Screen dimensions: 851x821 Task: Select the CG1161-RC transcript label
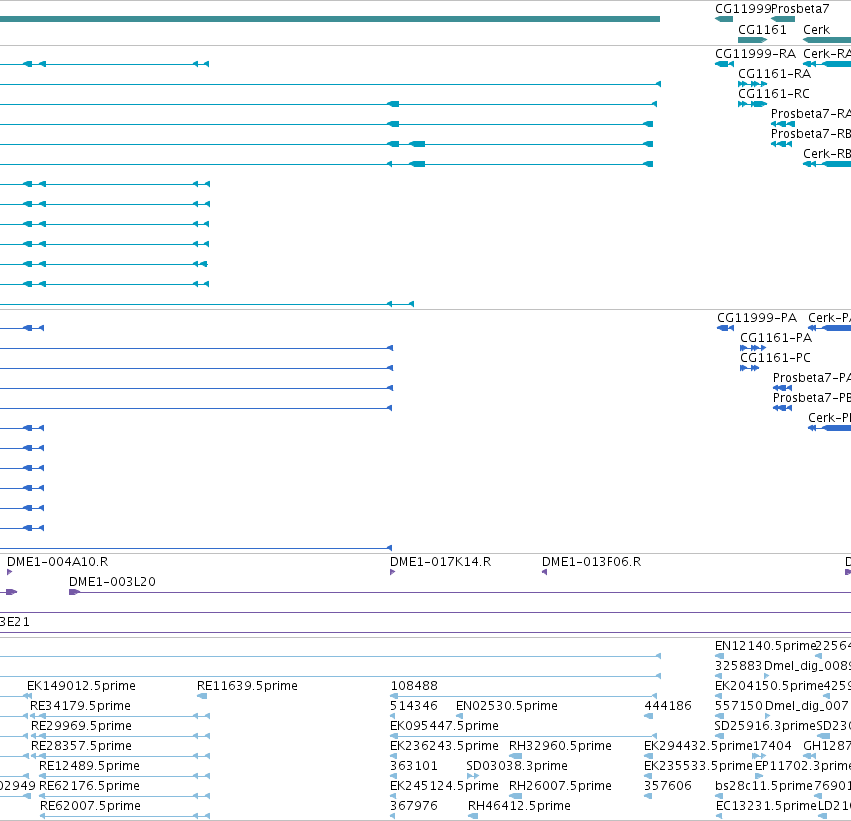[x=773, y=94]
